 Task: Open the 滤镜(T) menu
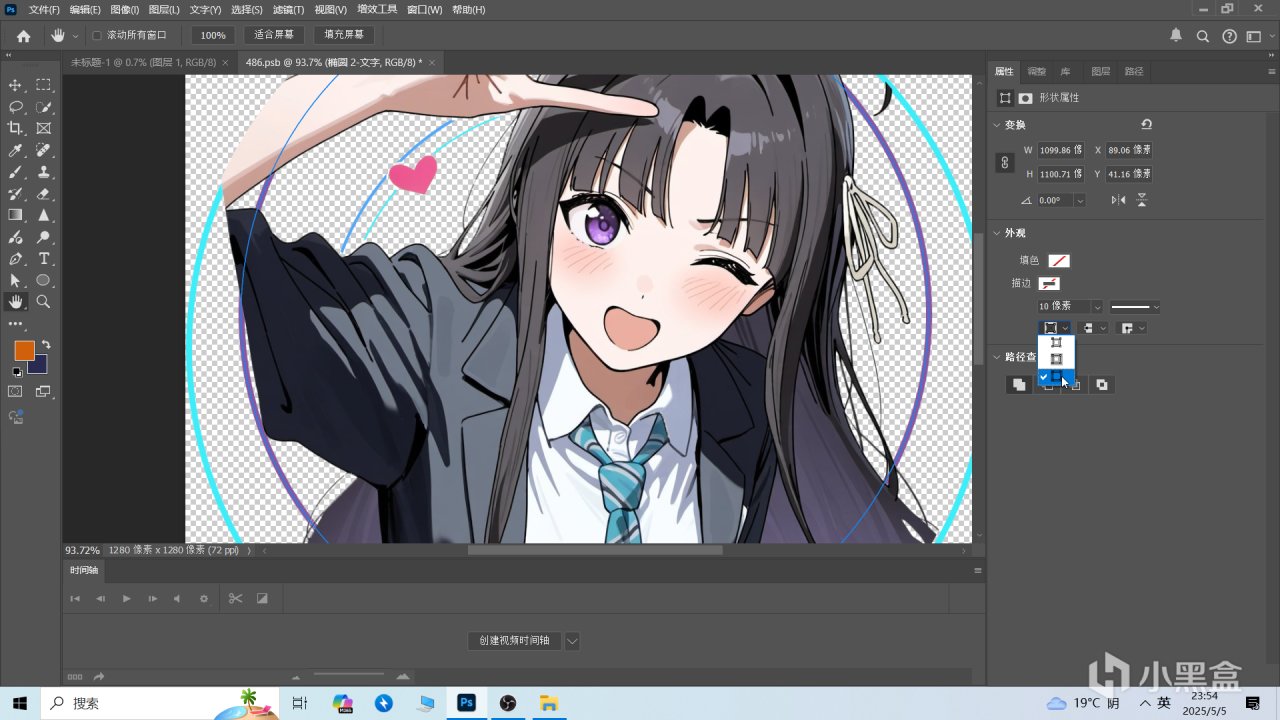tap(289, 9)
